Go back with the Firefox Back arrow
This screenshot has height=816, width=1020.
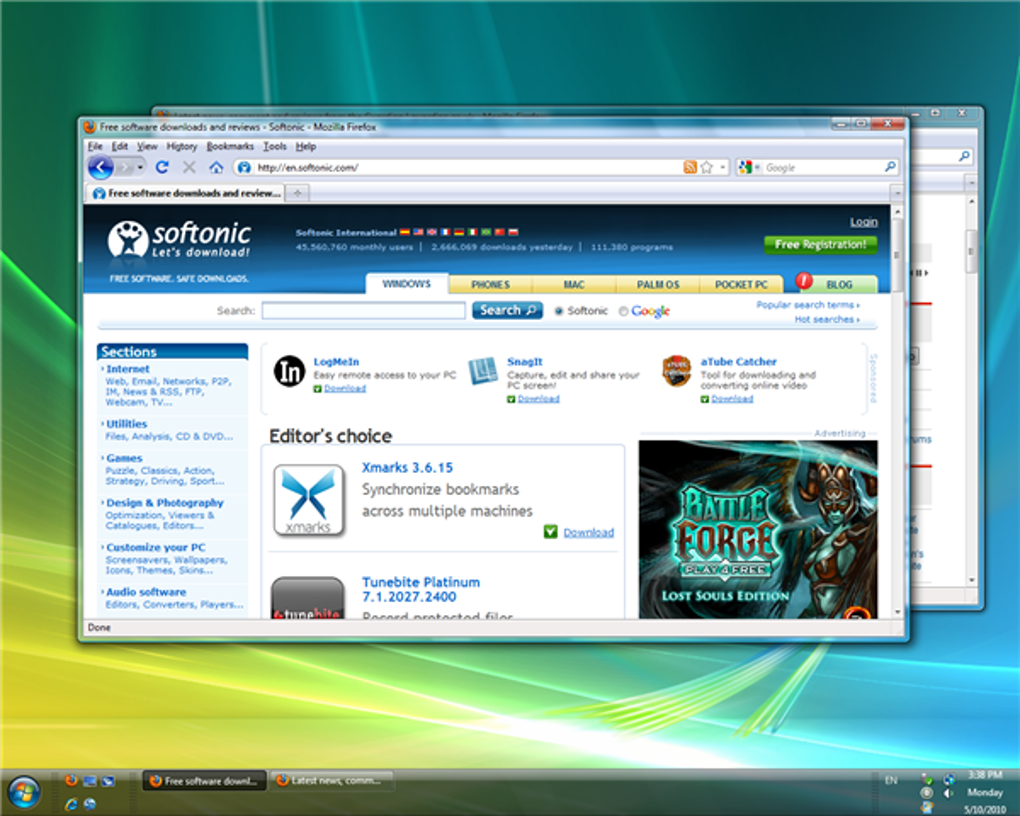(100, 167)
